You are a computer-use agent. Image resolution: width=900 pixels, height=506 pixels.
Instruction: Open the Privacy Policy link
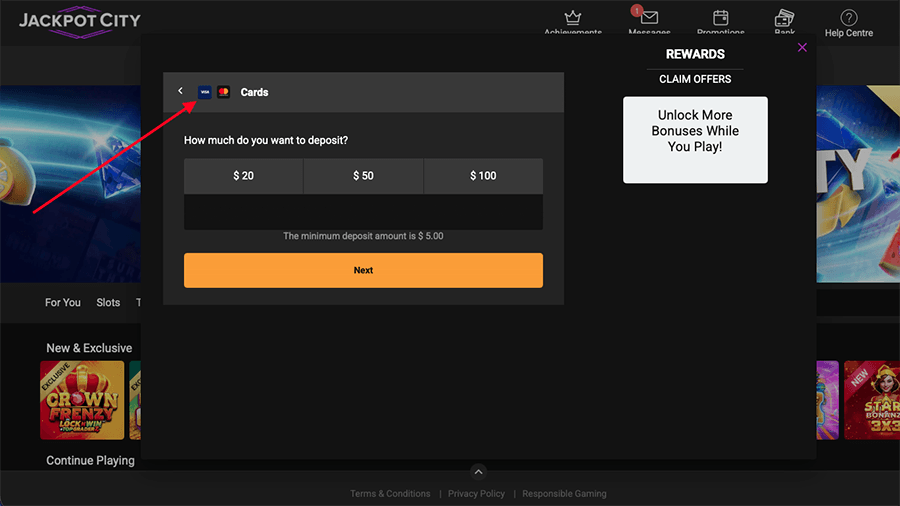[476, 493]
